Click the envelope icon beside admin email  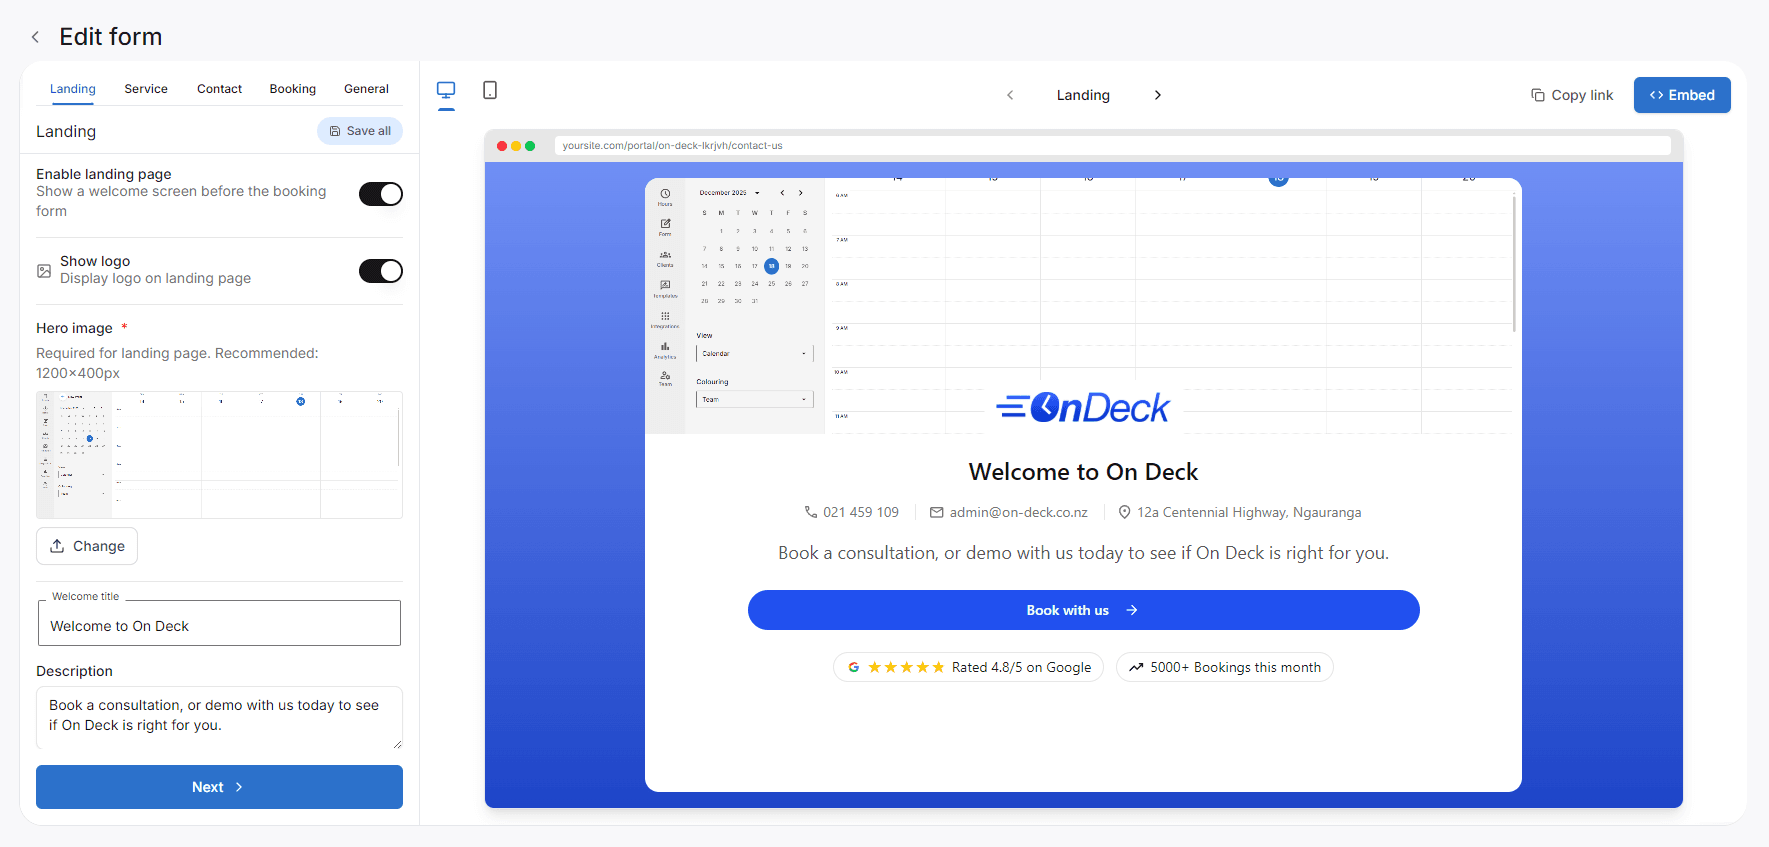tap(937, 512)
